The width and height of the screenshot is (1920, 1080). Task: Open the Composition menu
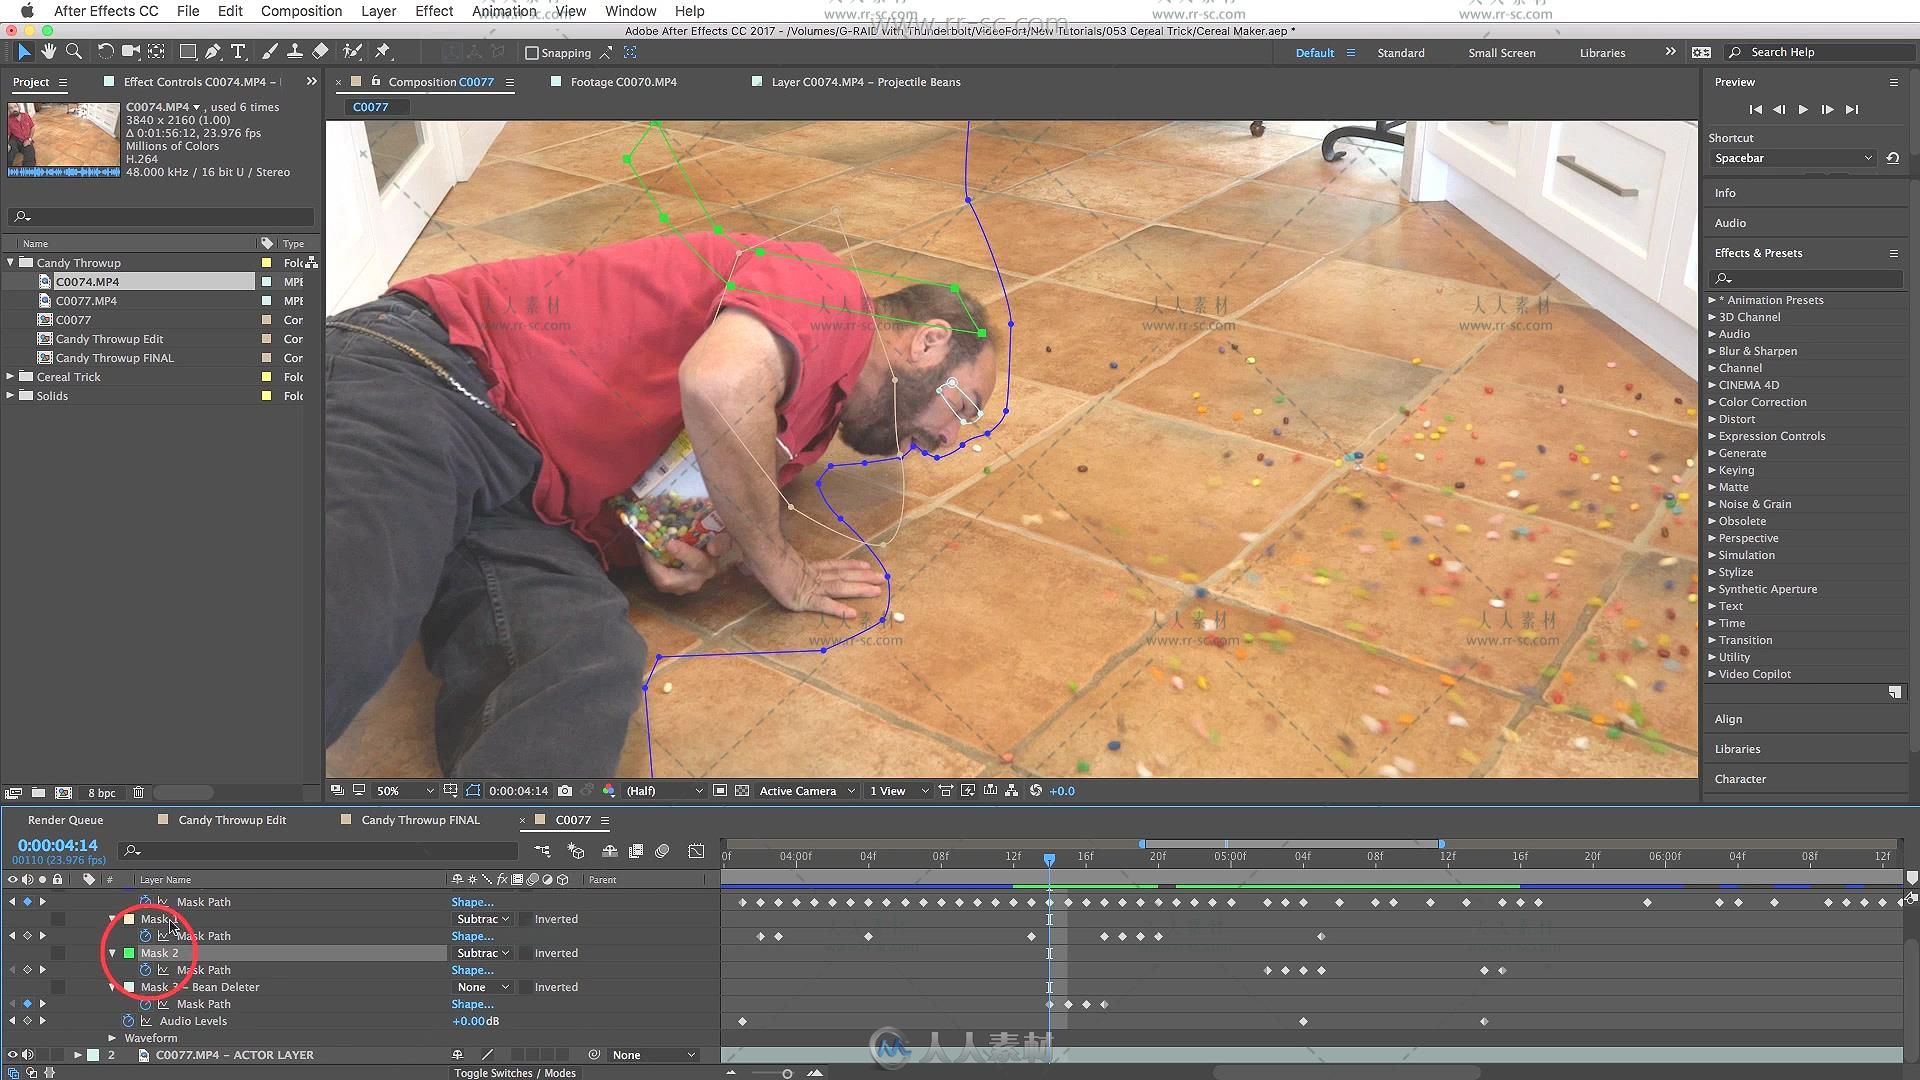[x=301, y=11]
